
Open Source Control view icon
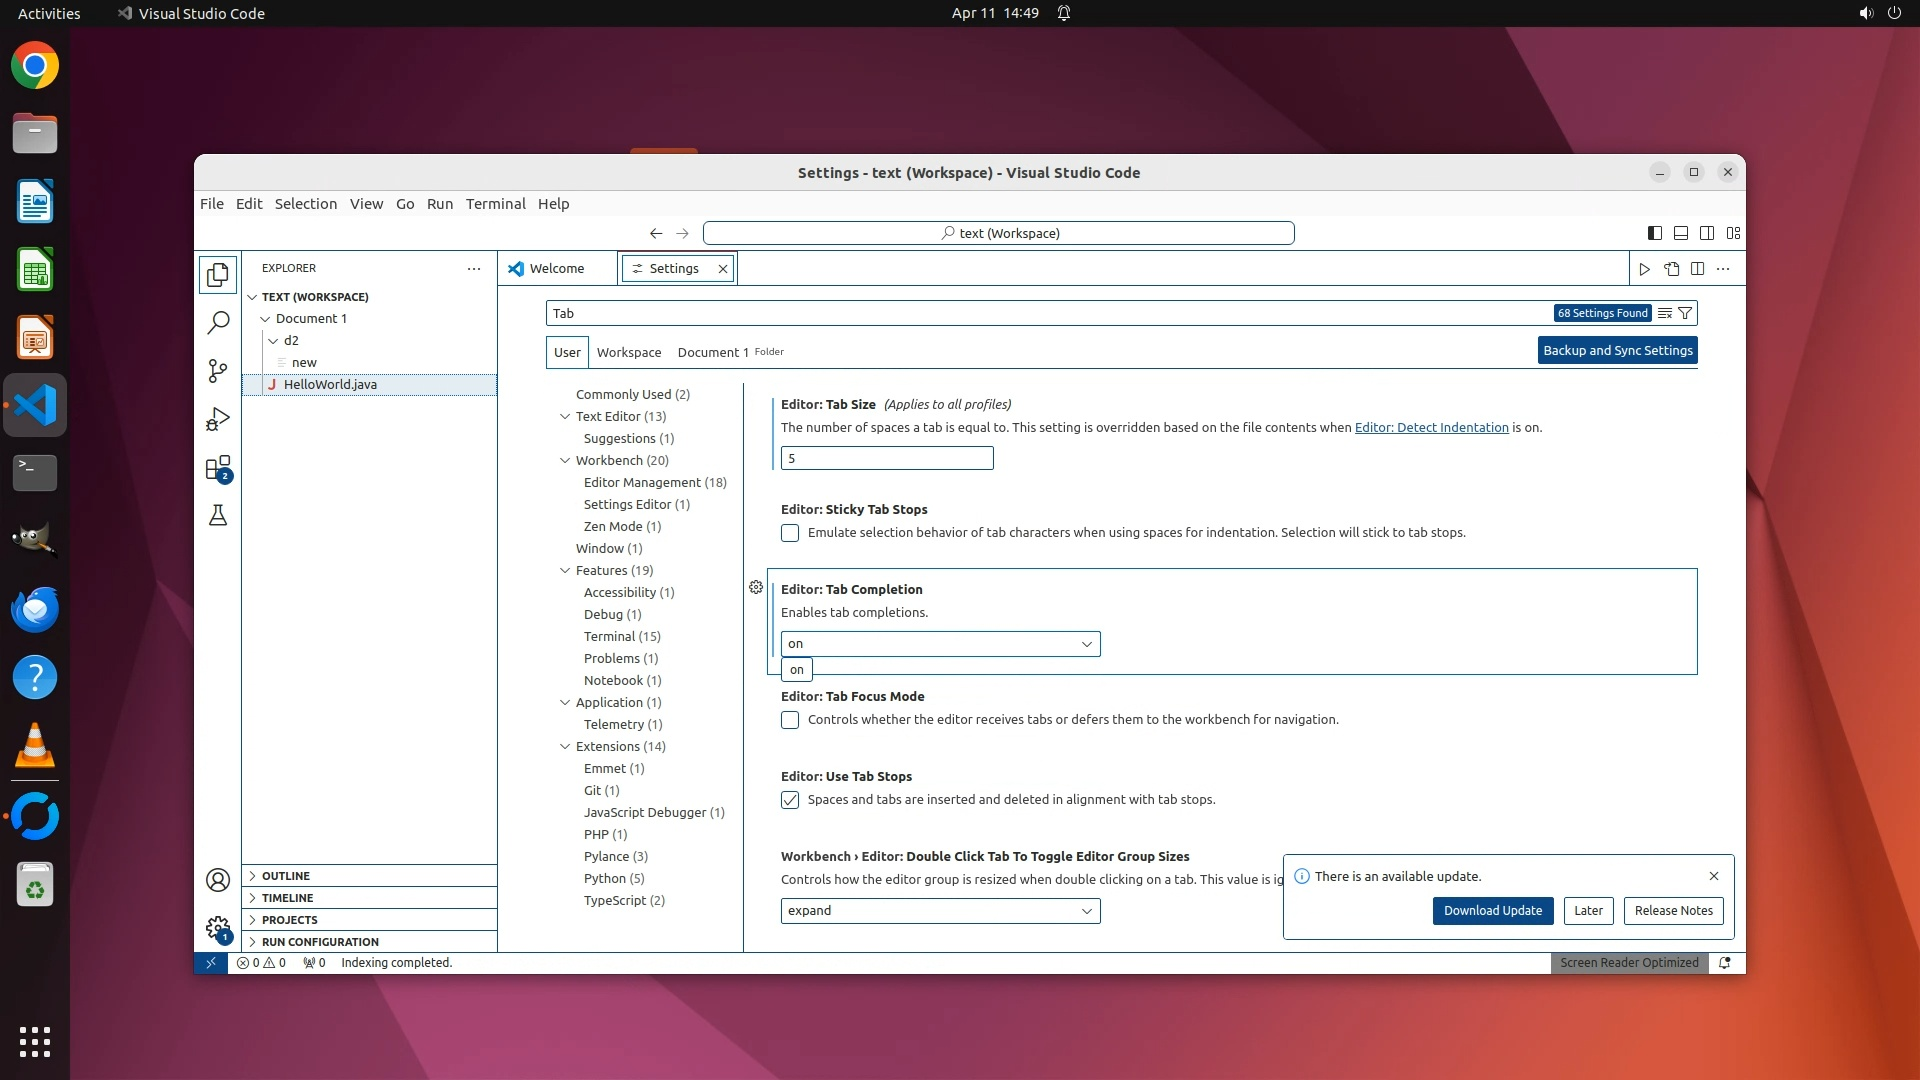[217, 371]
